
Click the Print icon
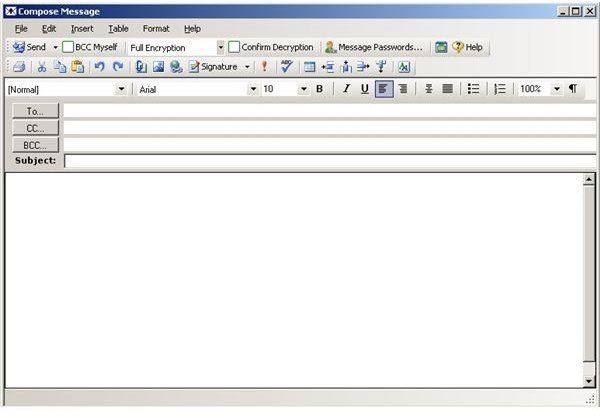19,67
